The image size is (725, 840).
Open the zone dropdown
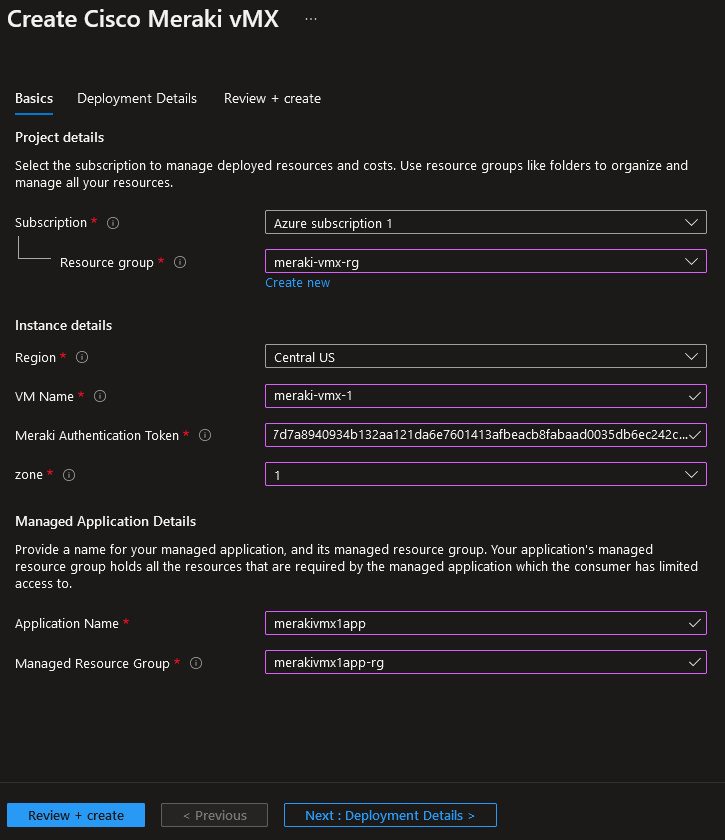tap(485, 475)
